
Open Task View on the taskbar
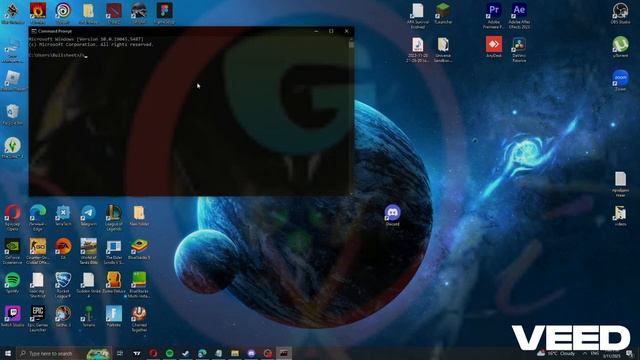coord(120,353)
